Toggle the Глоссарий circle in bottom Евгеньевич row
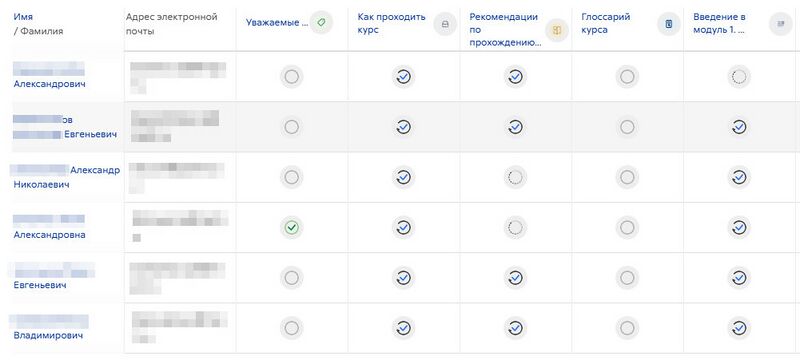The height and width of the screenshot is (360, 800). pos(627,277)
